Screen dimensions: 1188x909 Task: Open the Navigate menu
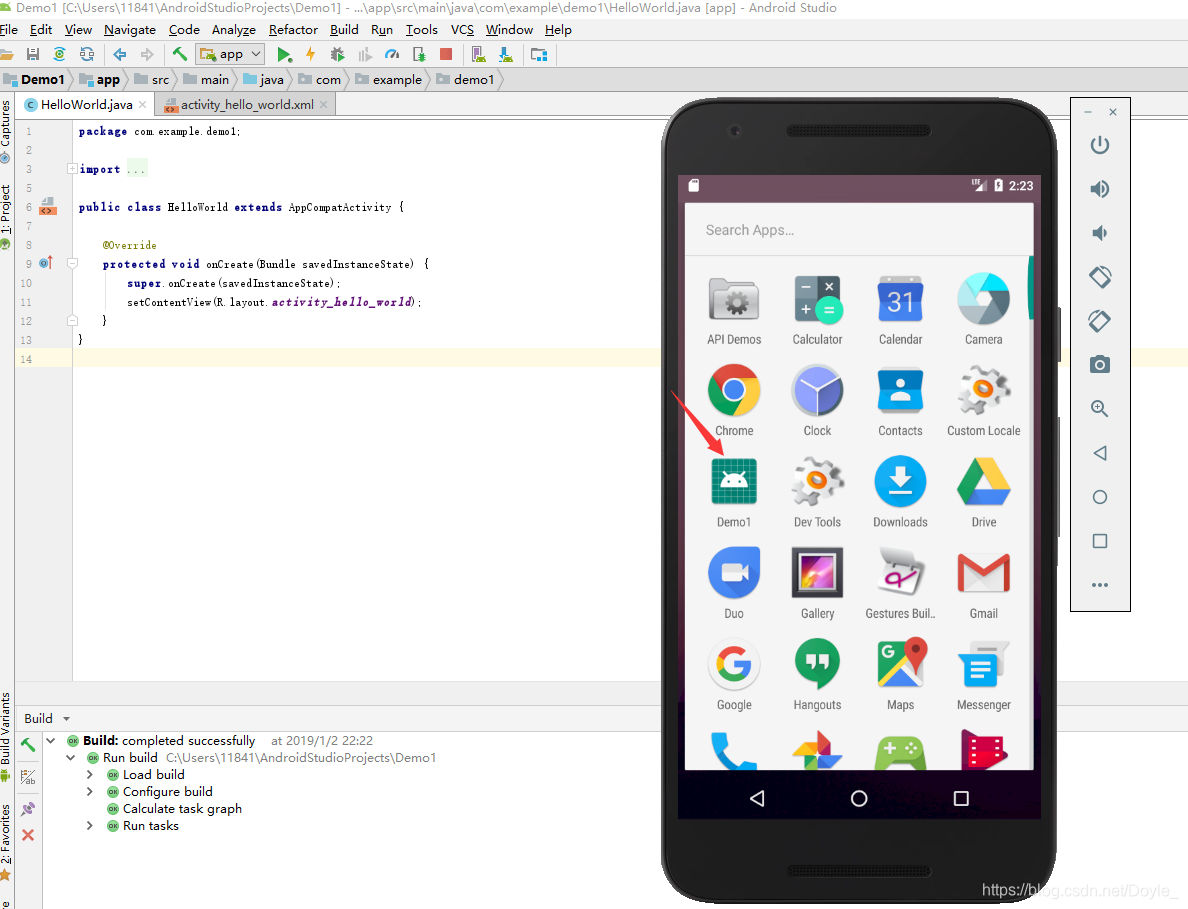pyautogui.click(x=130, y=30)
